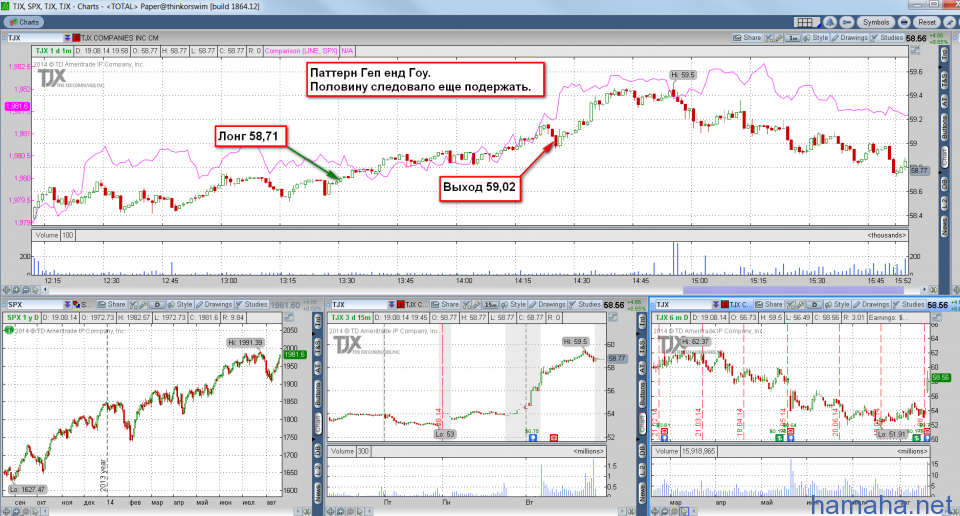Expand SPX chart symbol dropdown arrow
The height and width of the screenshot is (516, 960).
coord(67,304)
